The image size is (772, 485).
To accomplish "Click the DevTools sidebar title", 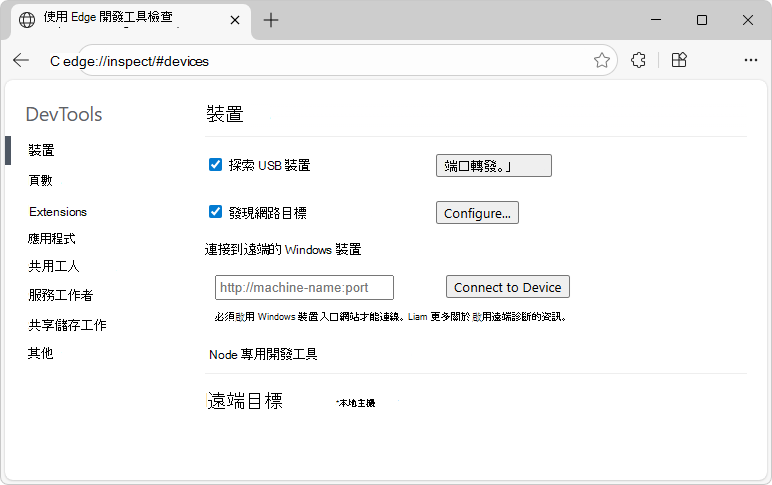I will click(x=64, y=114).
